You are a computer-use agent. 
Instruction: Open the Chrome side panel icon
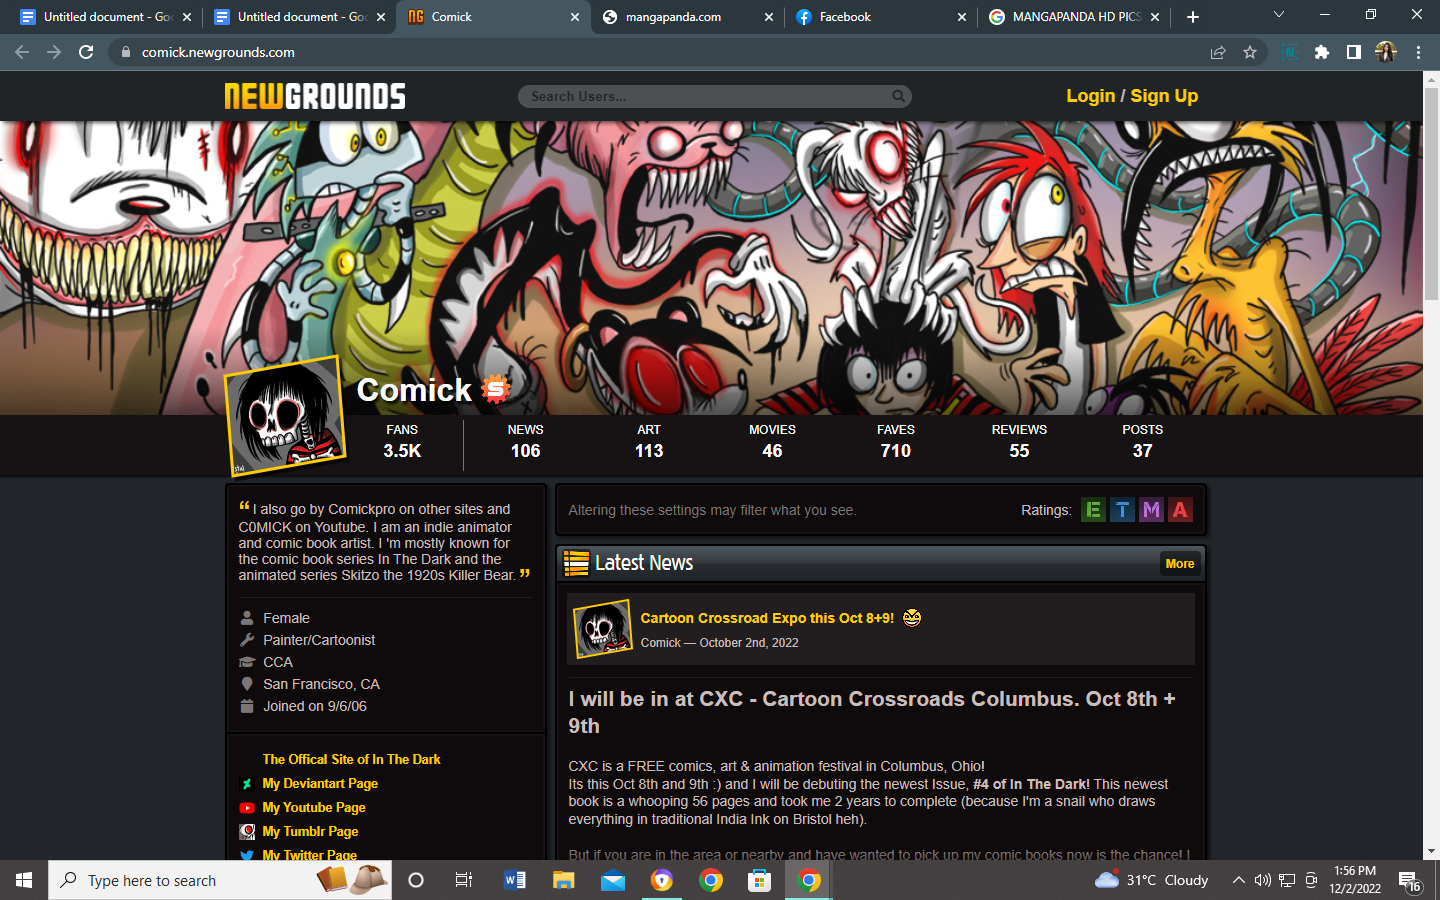tap(1354, 52)
